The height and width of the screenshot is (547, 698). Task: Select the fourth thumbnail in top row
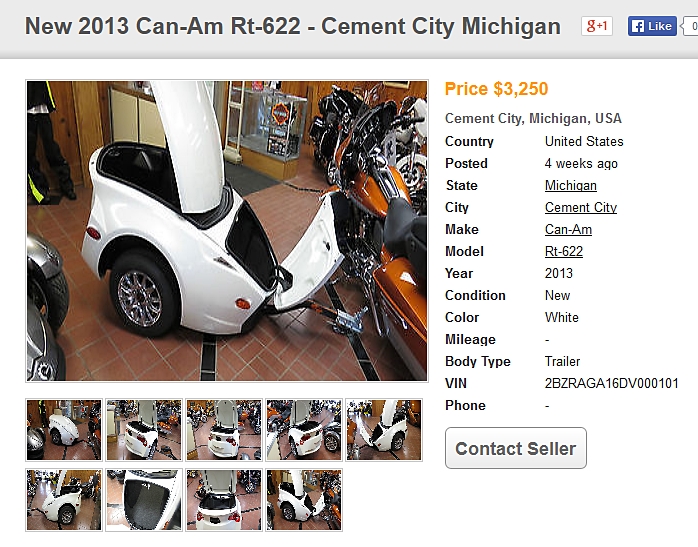[x=304, y=430]
